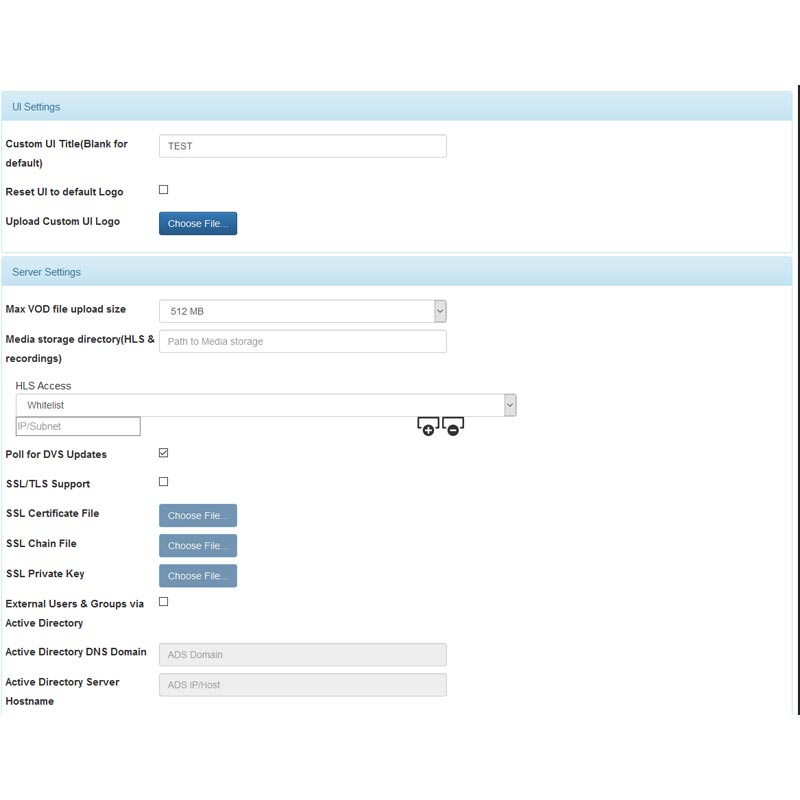Viewport: 800px width, 800px height.
Task: Expand the HLS Access Whitelist dropdown
Action: (265, 405)
